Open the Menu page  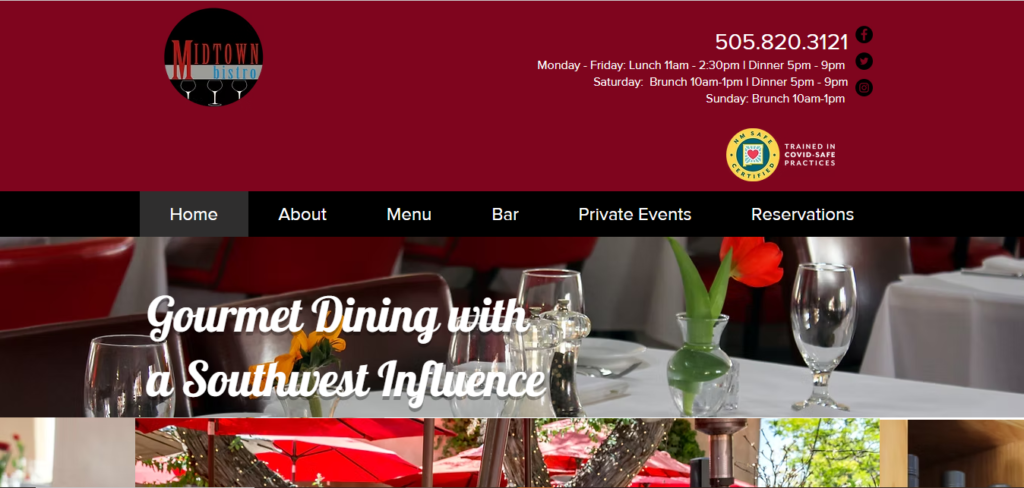click(x=409, y=214)
